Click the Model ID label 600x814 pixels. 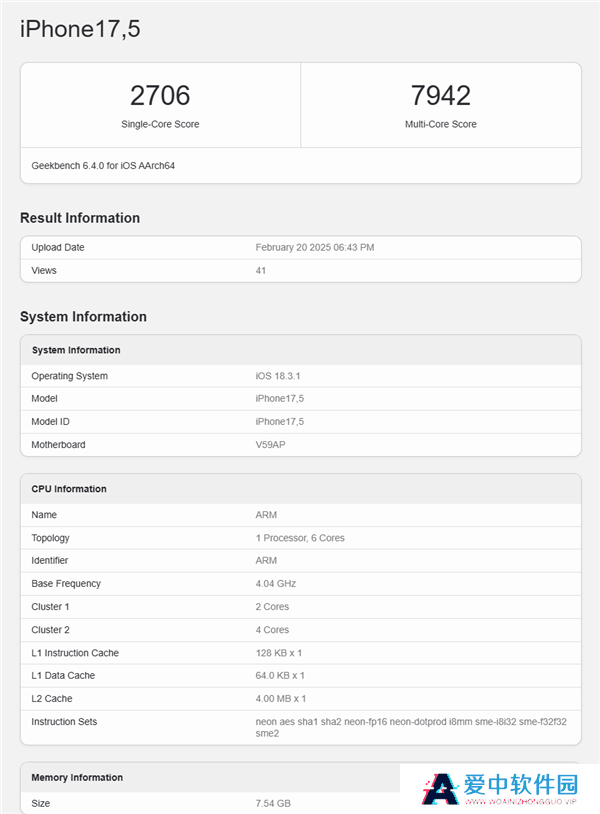tap(50, 422)
